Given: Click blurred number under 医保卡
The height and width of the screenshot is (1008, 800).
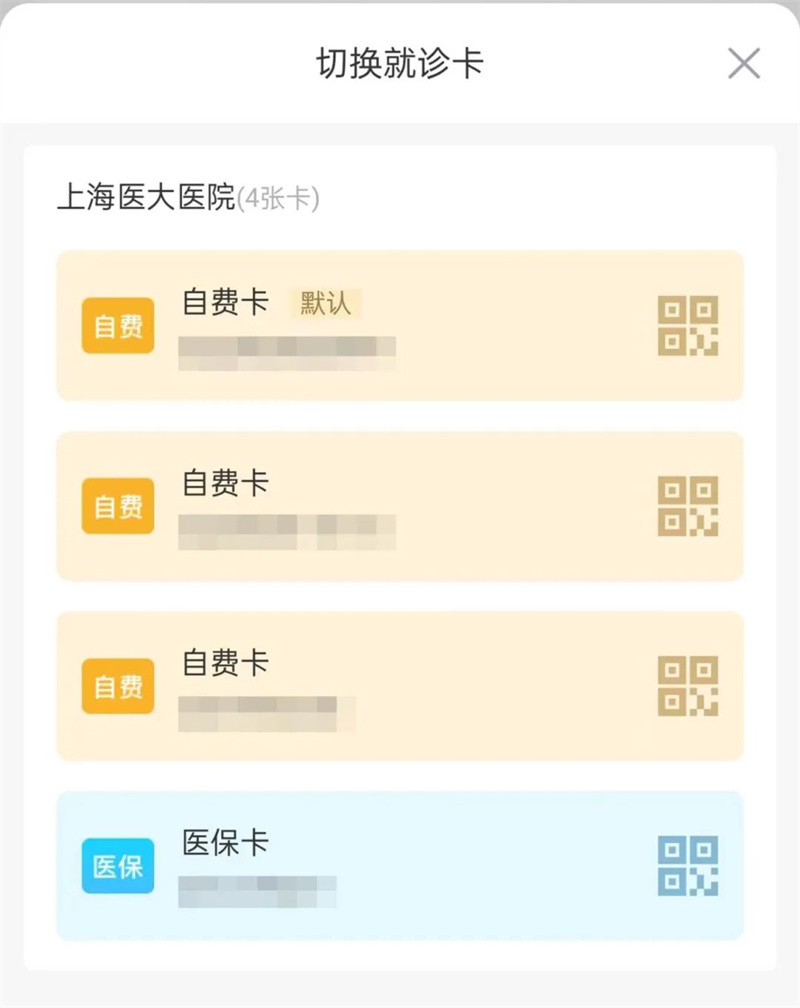Looking at the screenshot, I should [257, 892].
